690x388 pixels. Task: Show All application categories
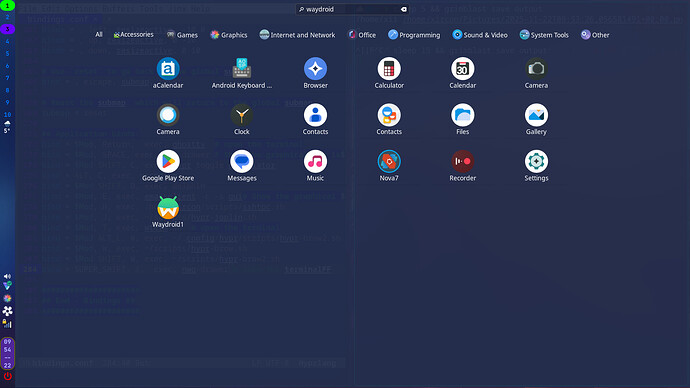pyautogui.click(x=99, y=34)
